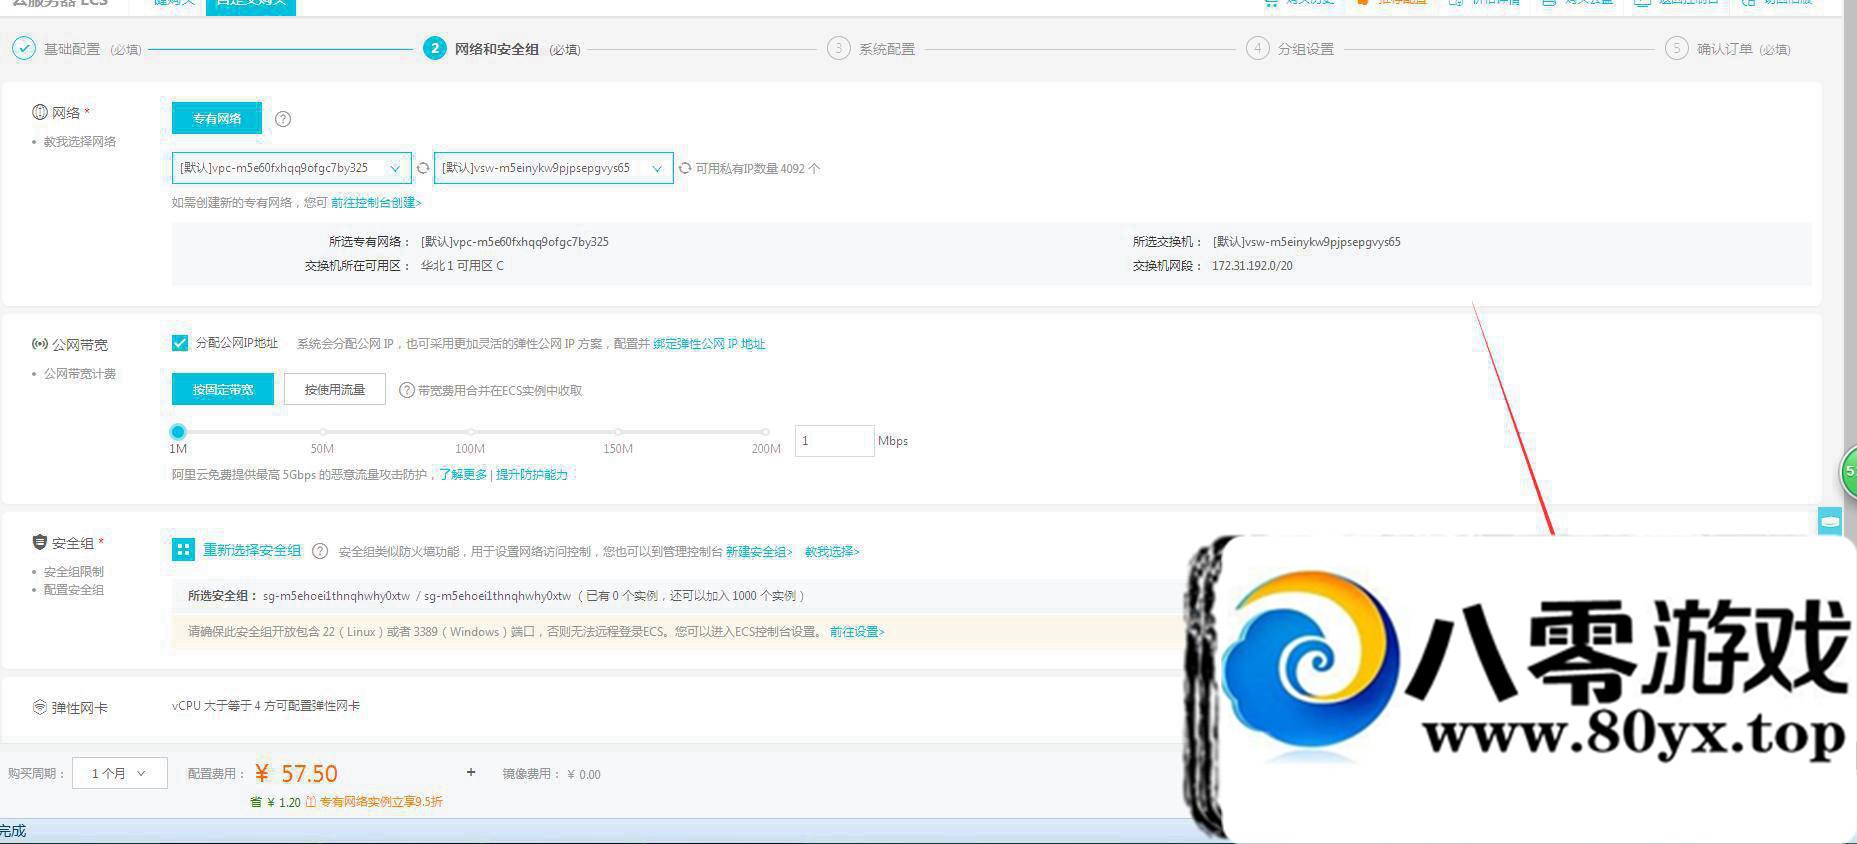Viewport: 1857px width, 844px height.
Task: Click the discount tag icon near 9.5折
Action: 311,802
